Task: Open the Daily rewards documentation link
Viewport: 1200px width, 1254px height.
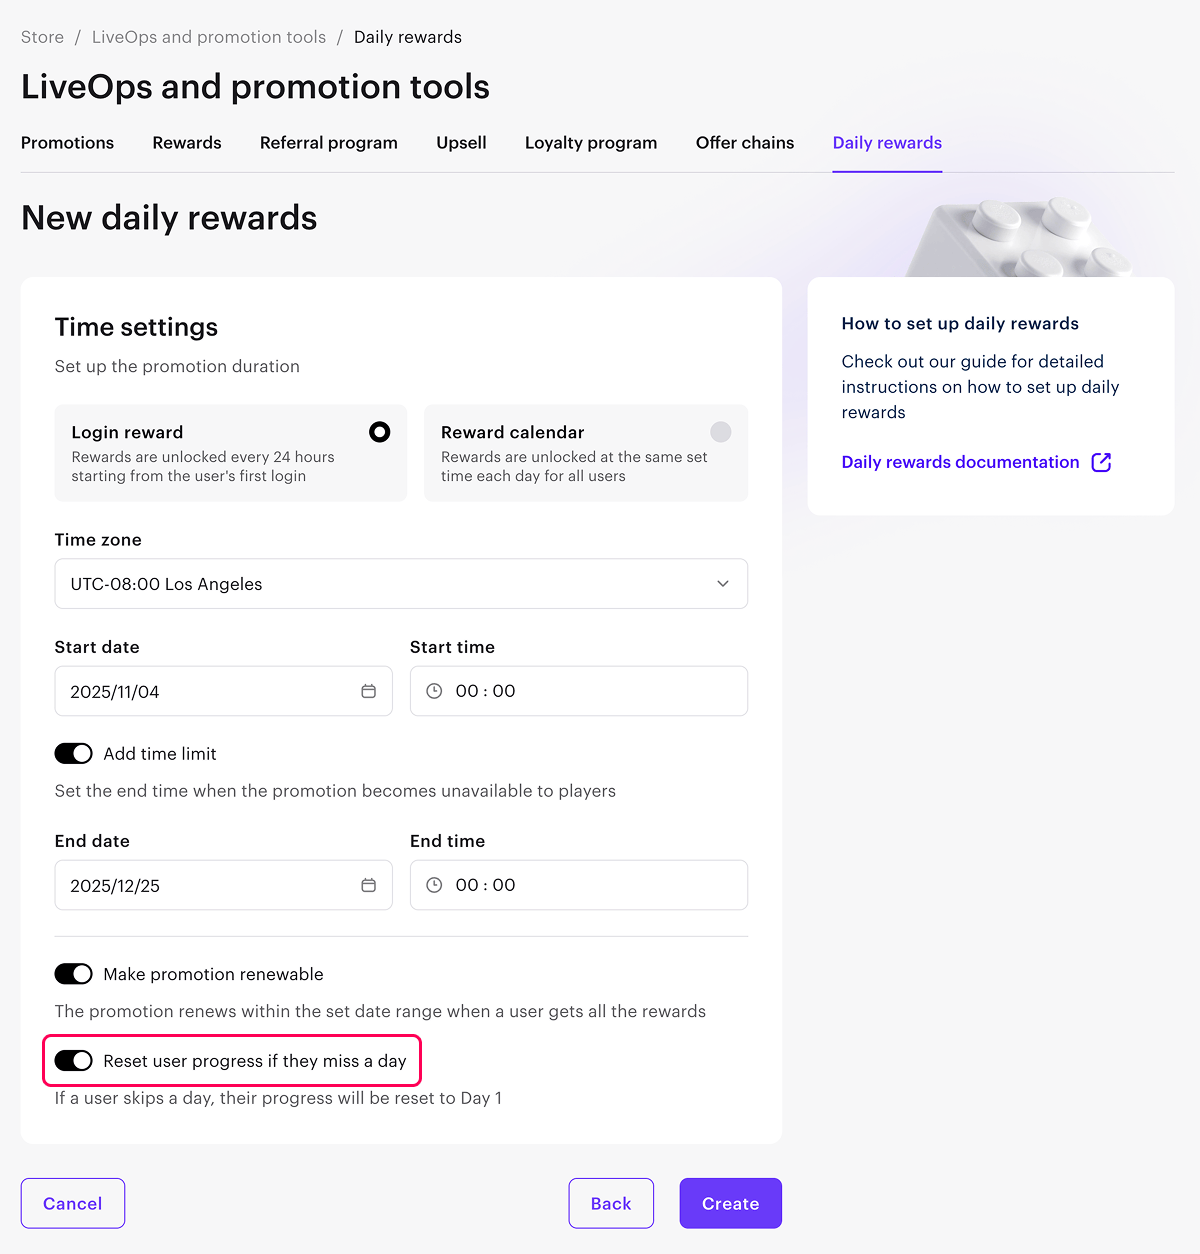Action: click(x=960, y=462)
